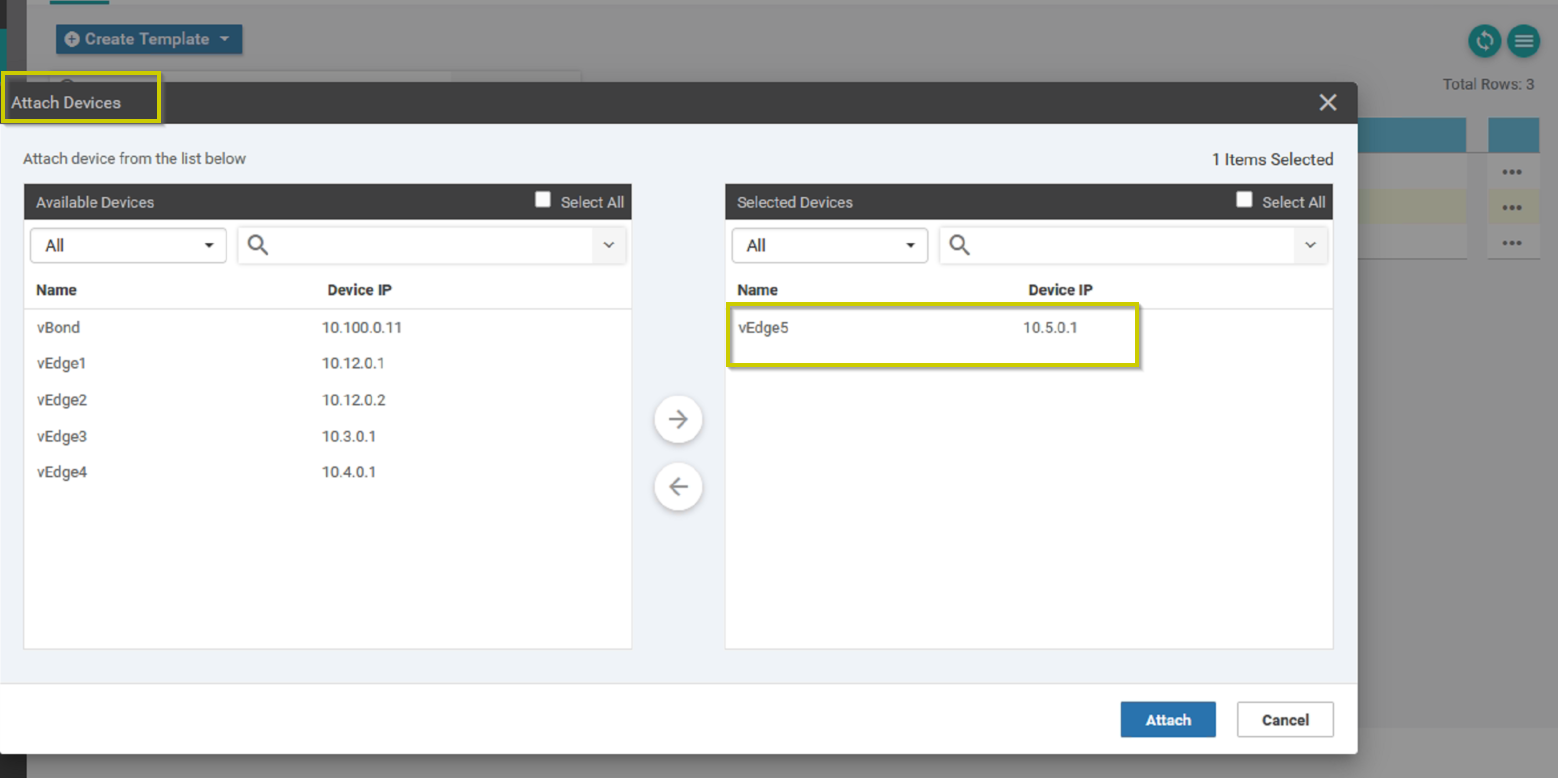Screen dimensions: 1558x778
Task: Open the Create Template dropdown button
Action: 149,39
